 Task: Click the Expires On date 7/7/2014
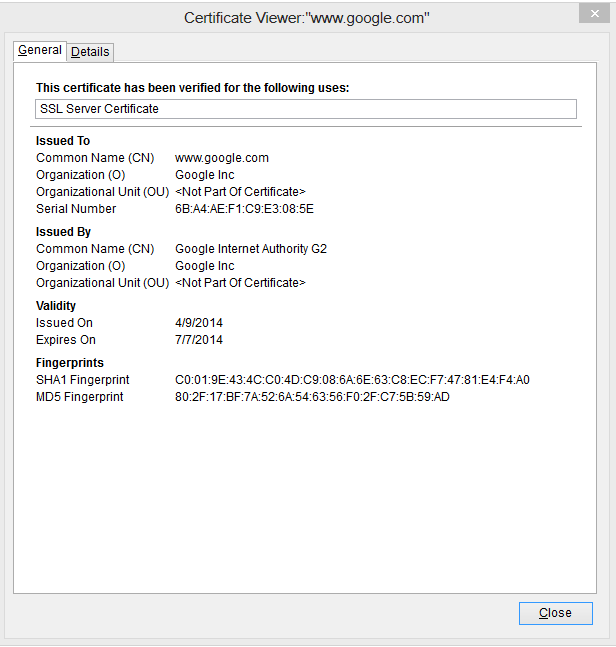[x=199, y=340]
